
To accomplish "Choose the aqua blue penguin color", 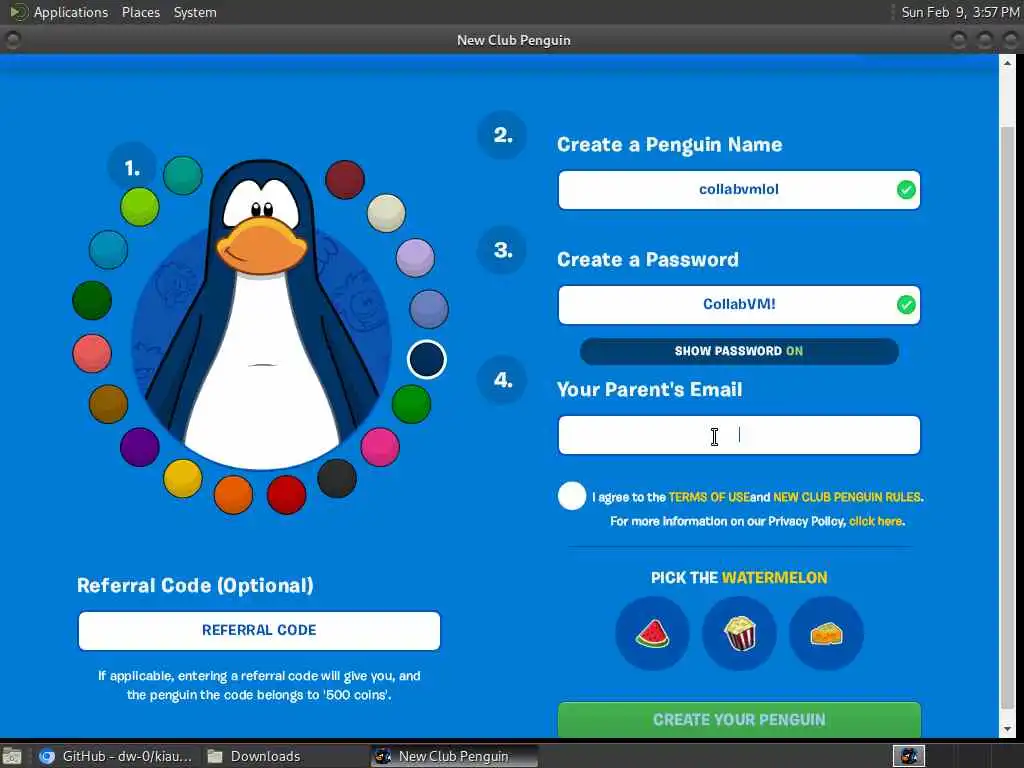I will 108,249.
